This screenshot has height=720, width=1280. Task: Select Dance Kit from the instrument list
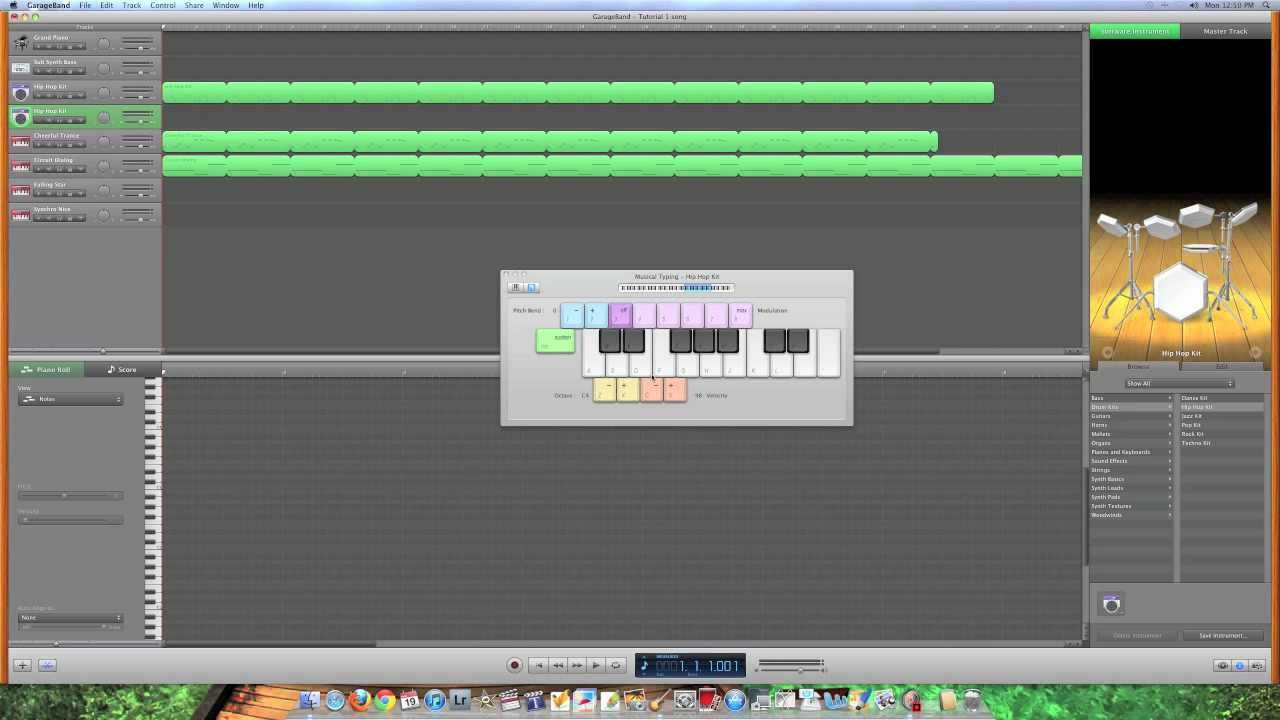1194,398
